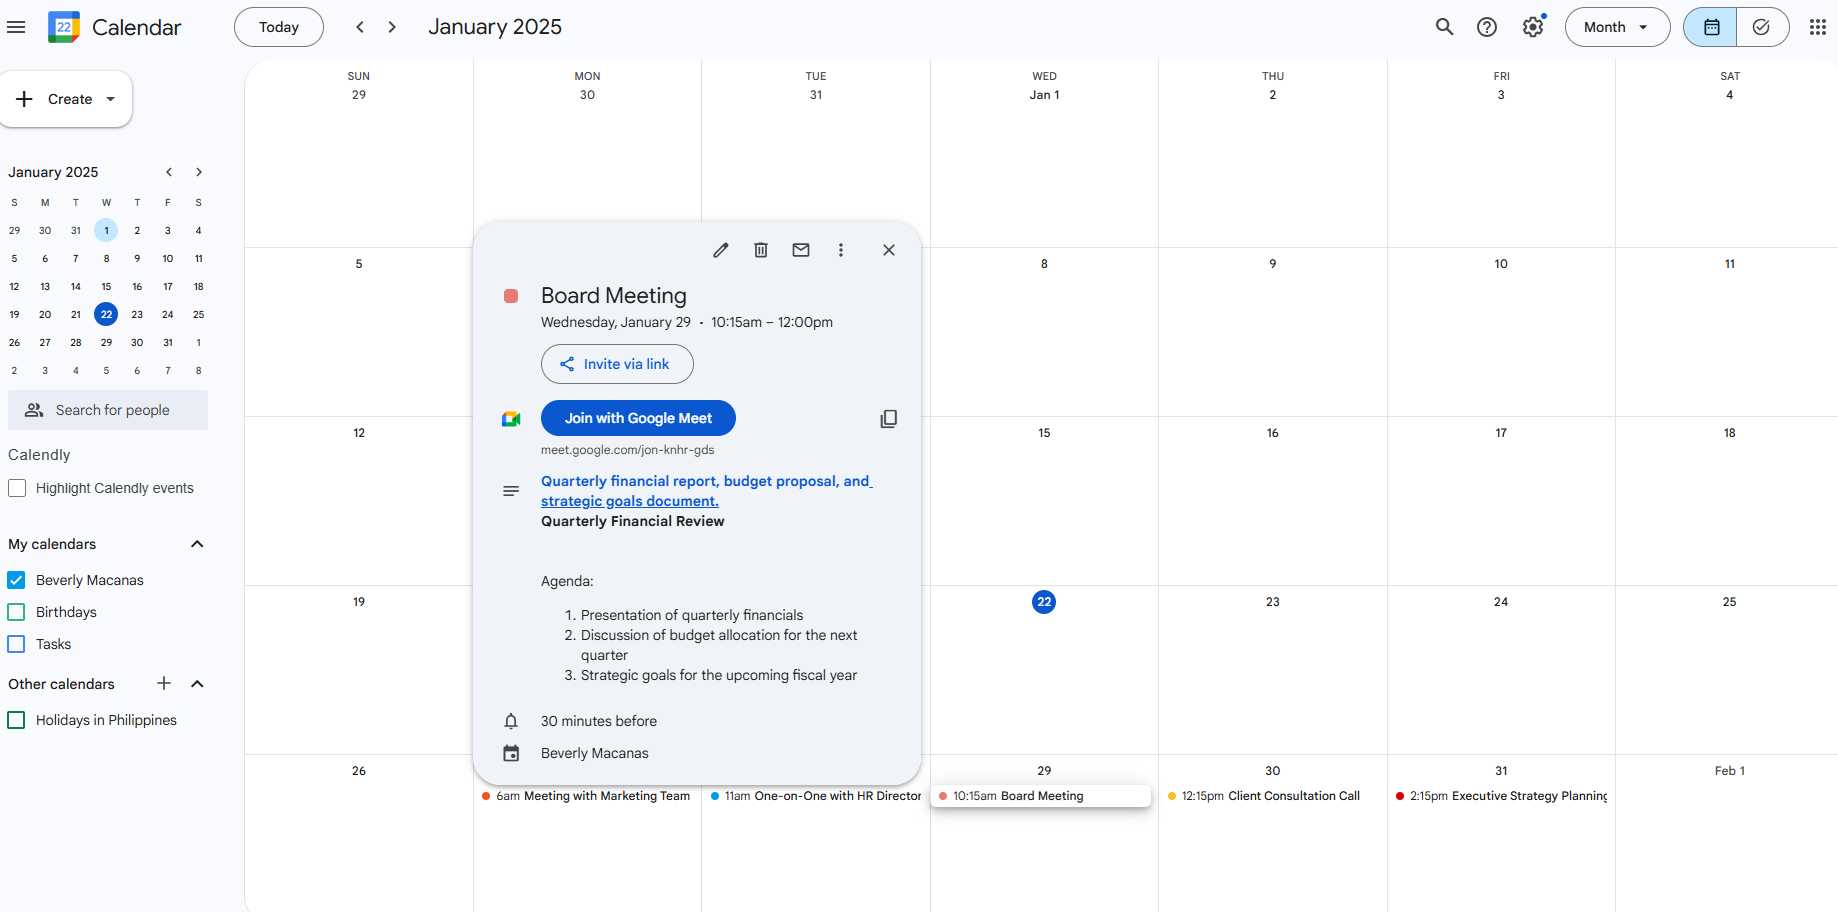Delete the Board Meeting event
The width and height of the screenshot is (1838, 912).
[x=761, y=250]
